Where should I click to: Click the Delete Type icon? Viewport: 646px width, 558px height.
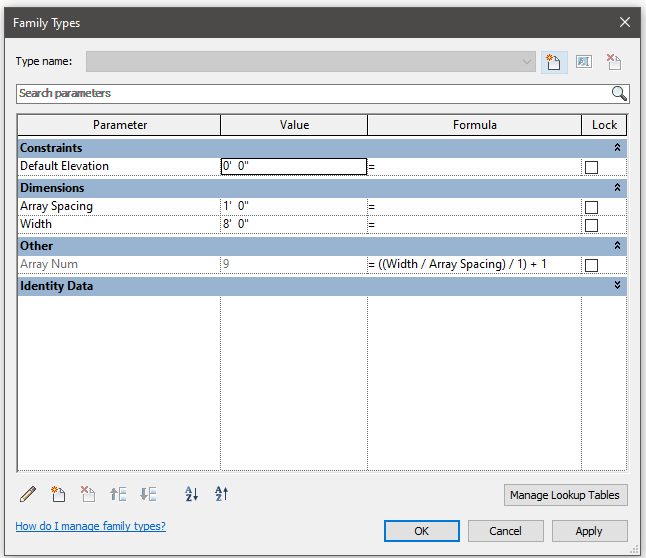614,62
